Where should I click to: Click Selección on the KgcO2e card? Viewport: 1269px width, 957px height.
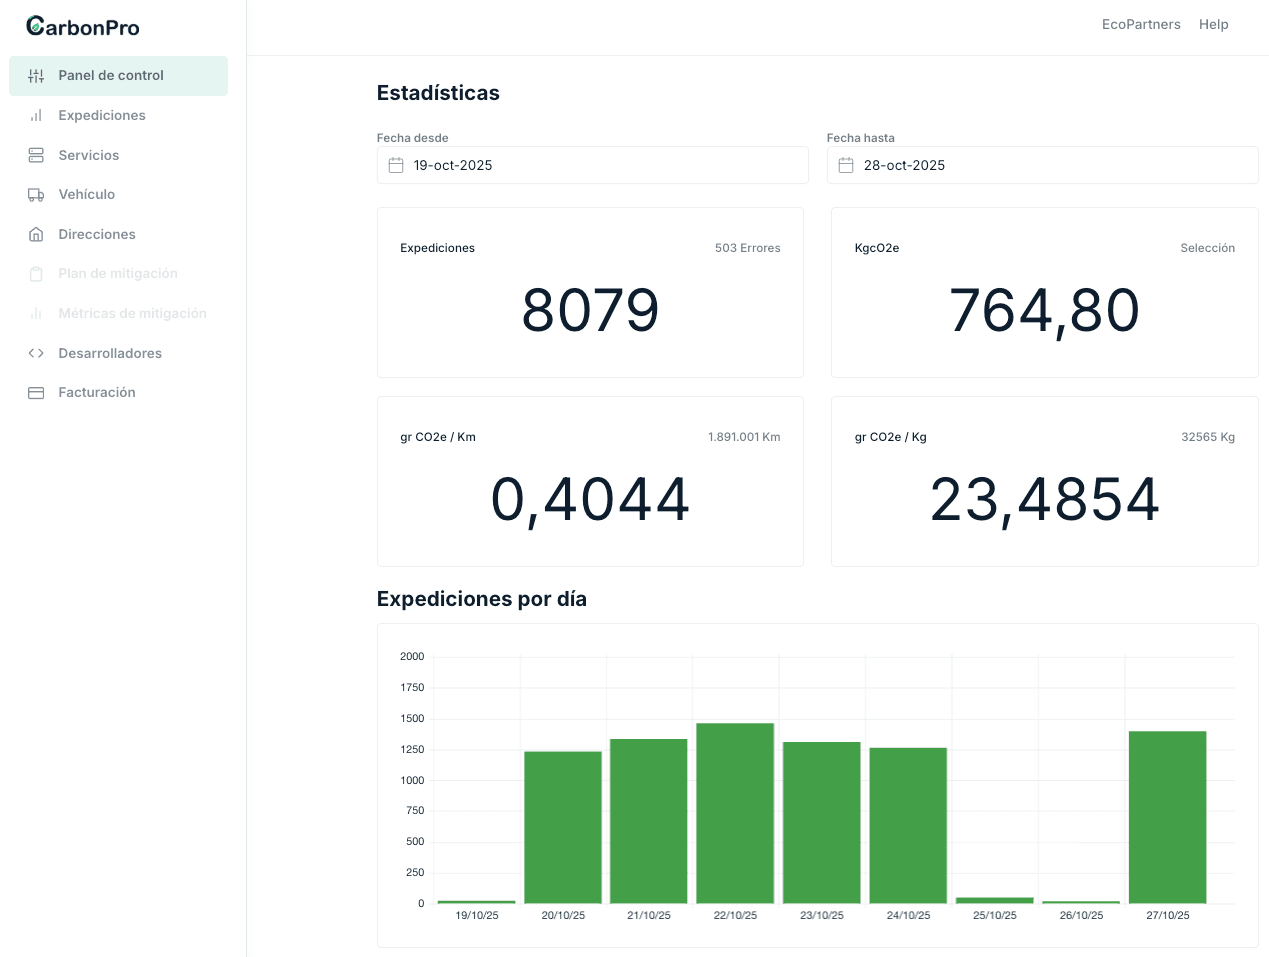click(1208, 248)
